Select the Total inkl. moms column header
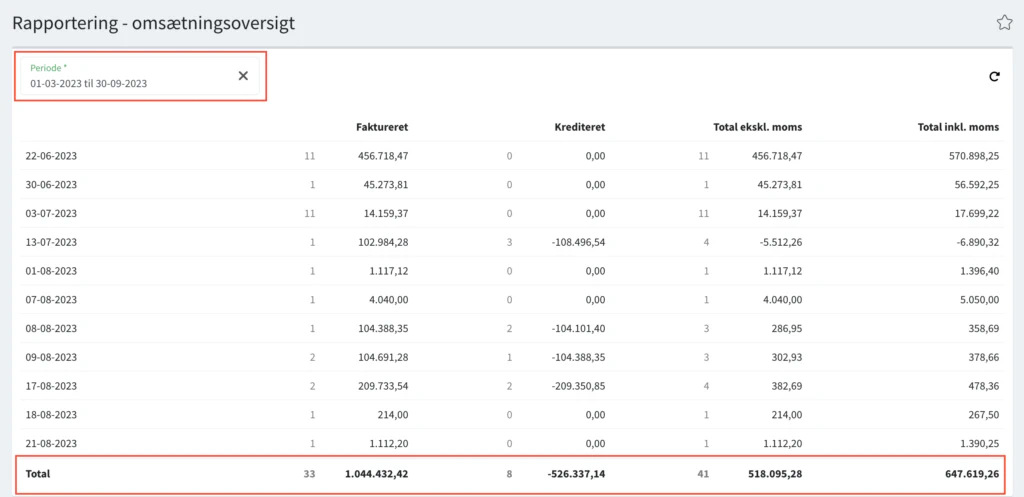Viewport: 1024px width, 497px height. (x=958, y=127)
